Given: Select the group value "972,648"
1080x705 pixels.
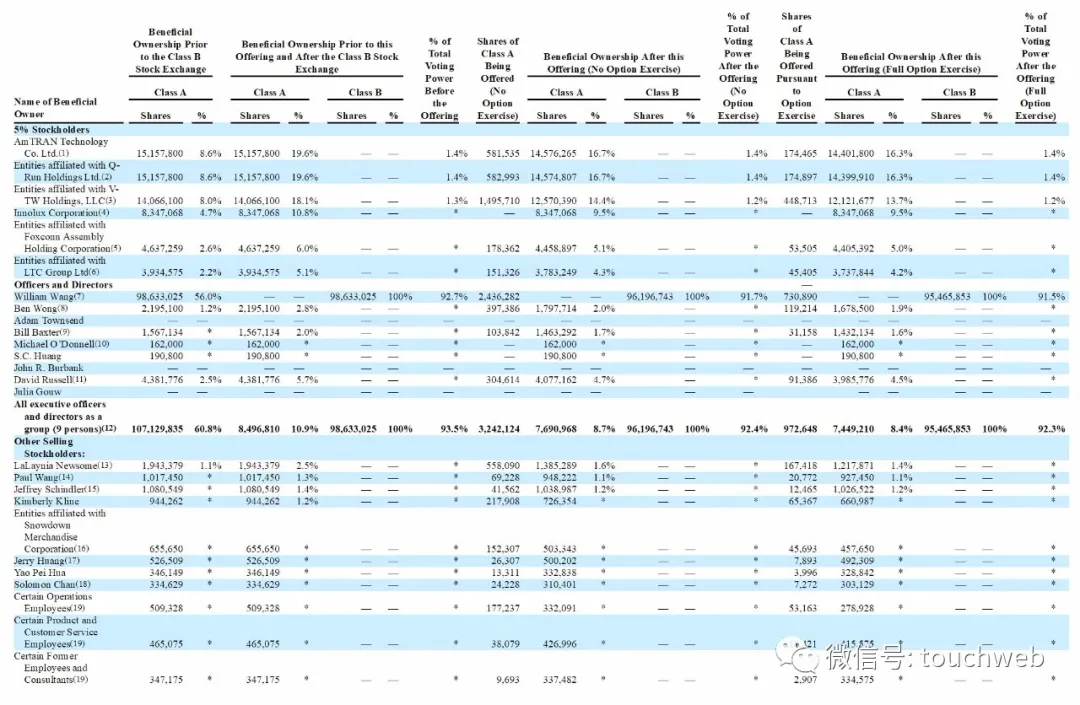Looking at the screenshot, I should coord(800,429).
